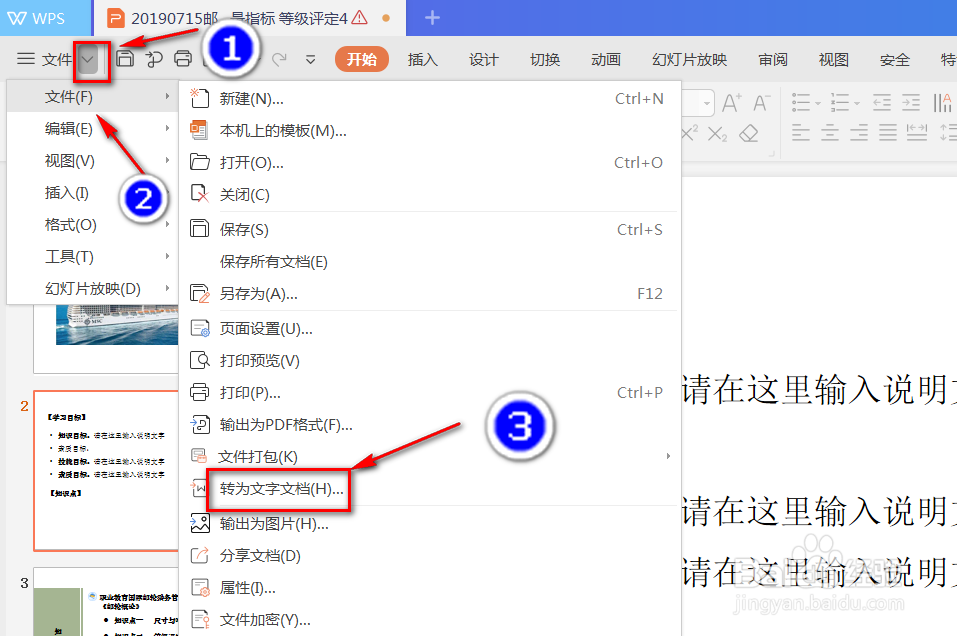Screen dimensions: 957x636
Task: Switch to the 插入 ribbon tab
Action: 422,59
